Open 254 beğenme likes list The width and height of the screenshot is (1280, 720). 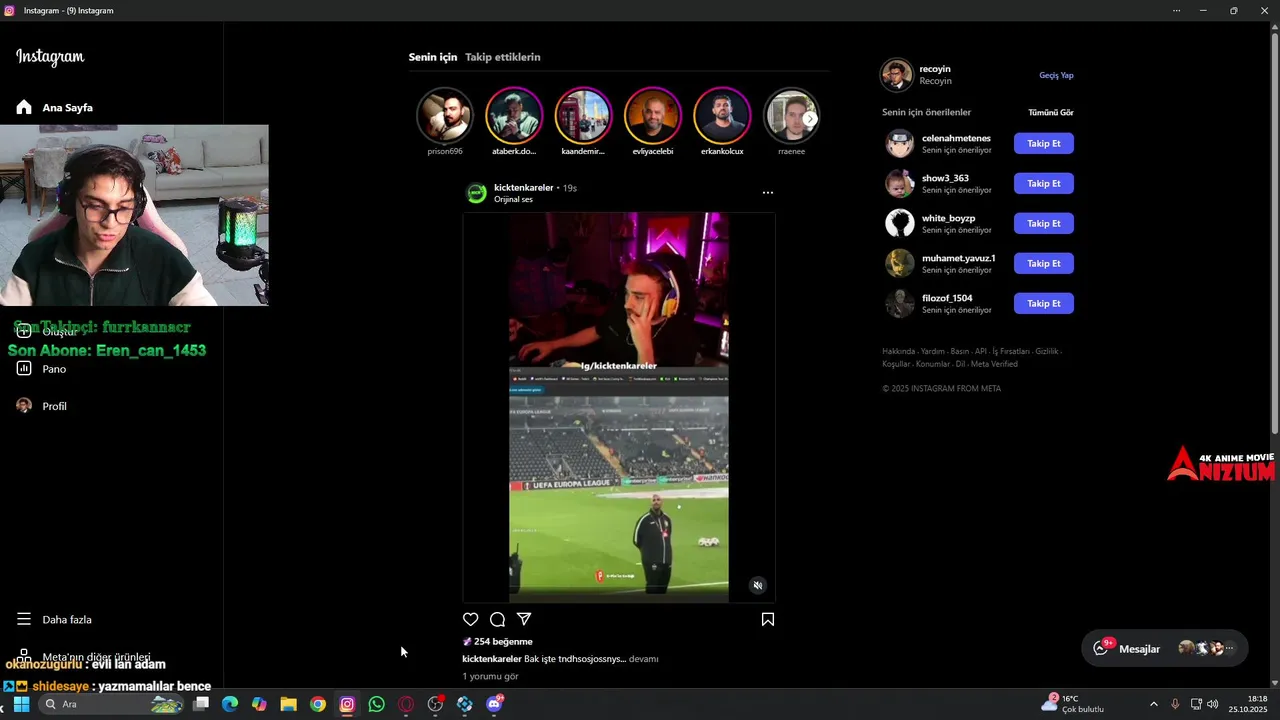(503, 641)
